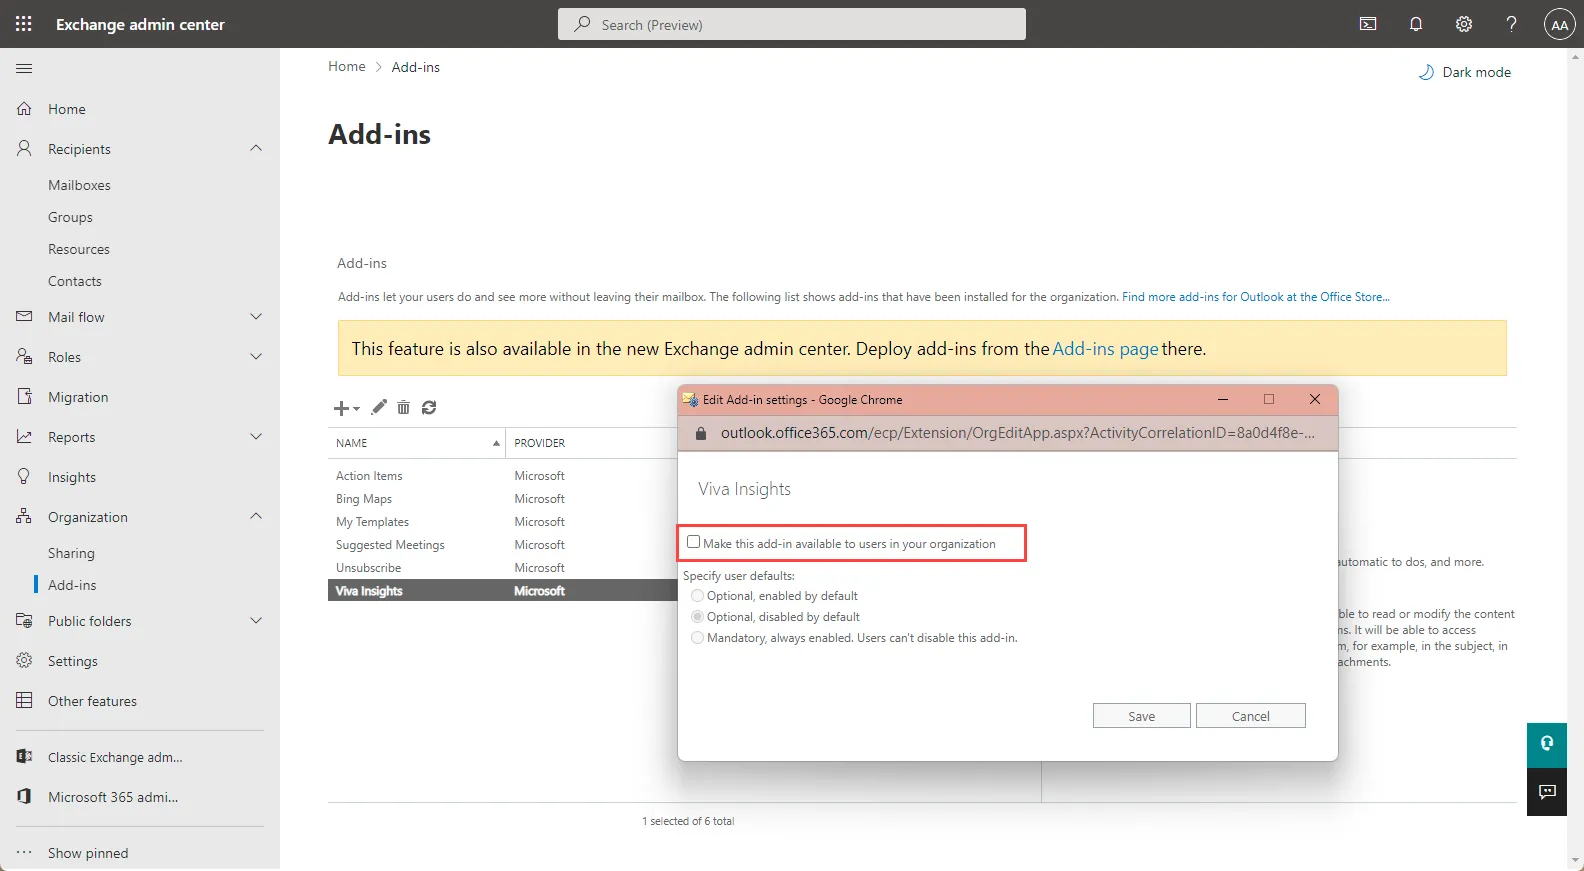
Task: Click the Mail flow envelope icon
Action: pyautogui.click(x=24, y=317)
